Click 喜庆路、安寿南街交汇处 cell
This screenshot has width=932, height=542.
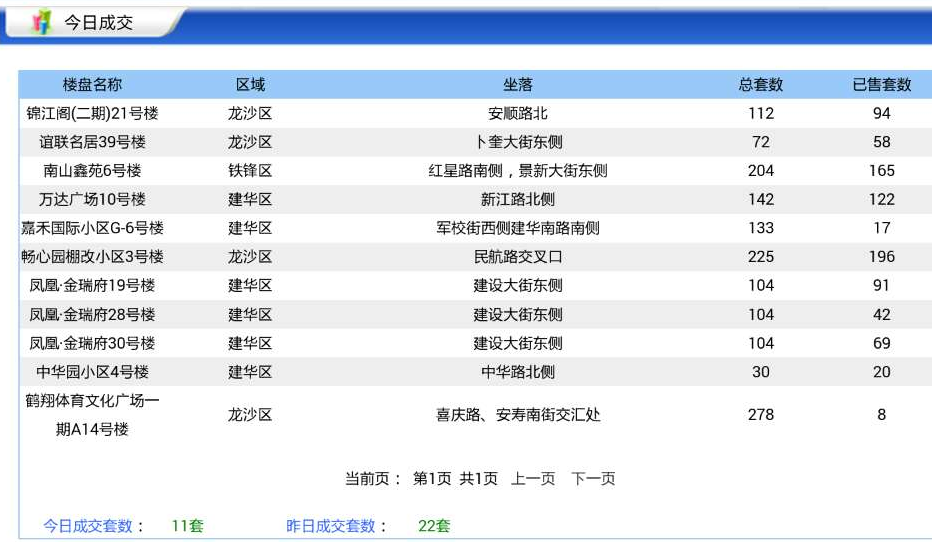tap(518, 414)
